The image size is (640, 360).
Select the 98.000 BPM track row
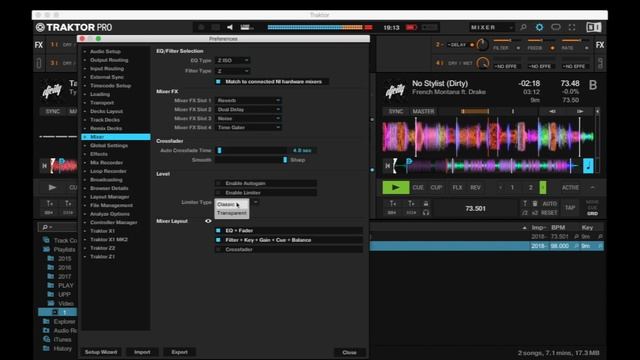tap(487, 246)
